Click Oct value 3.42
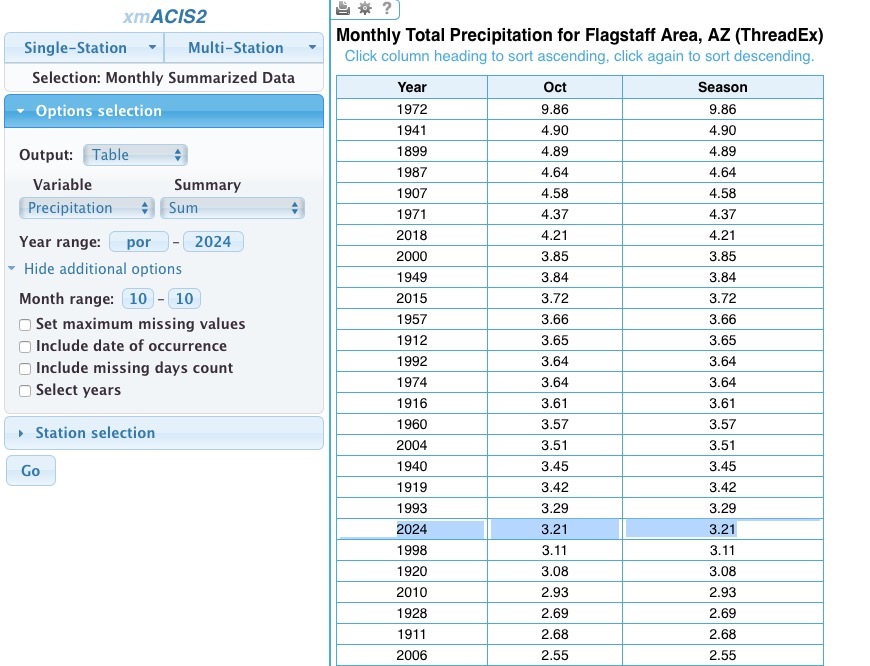Image resolution: width=870 pixels, height=666 pixels. [x=555, y=487]
